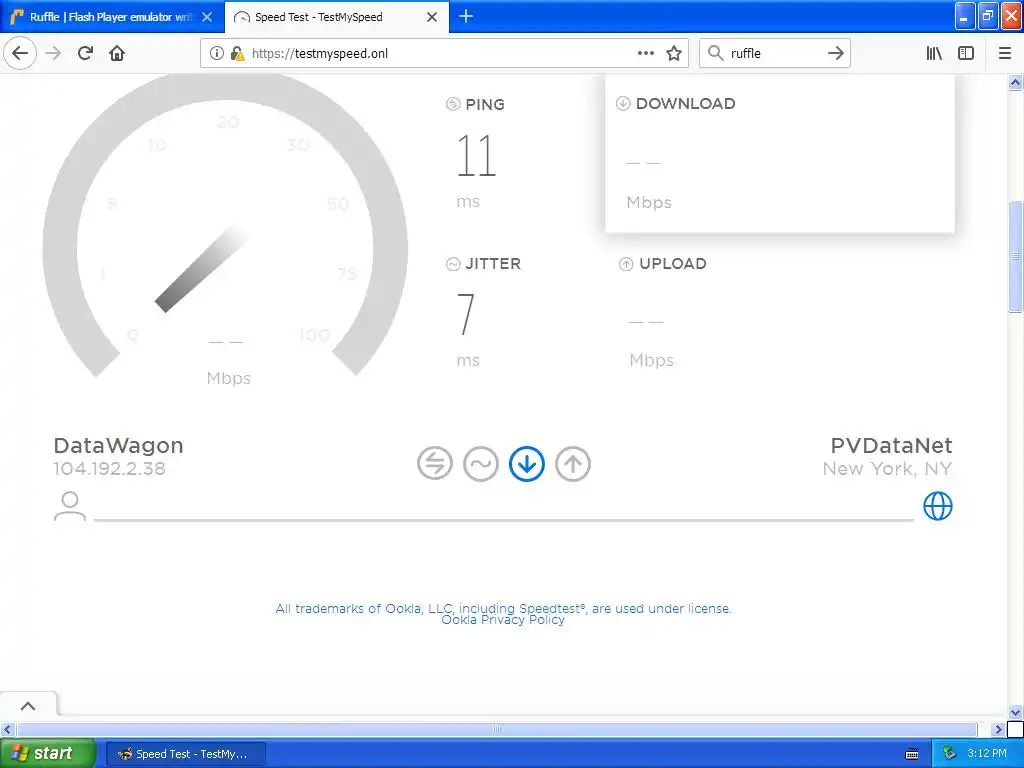This screenshot has width=1024, height=768.
Task: Click the upload arrow stage icon
Action: click(x=573, y=464)
